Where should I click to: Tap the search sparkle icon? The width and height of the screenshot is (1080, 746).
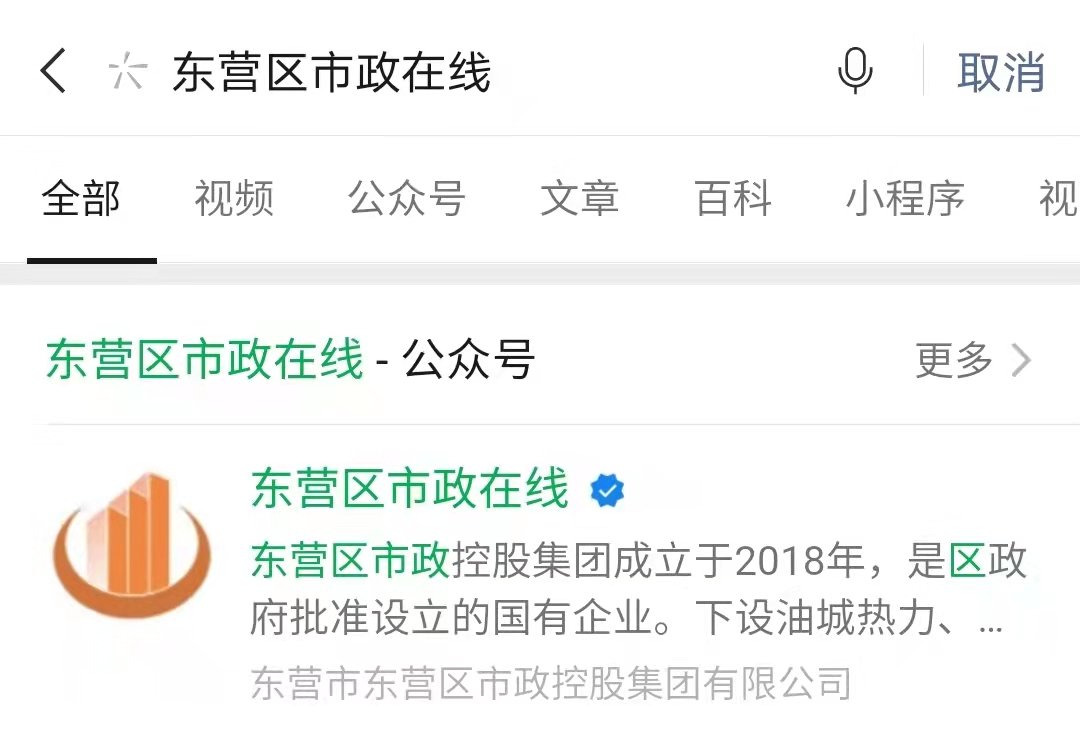click(x=128, y=71)
